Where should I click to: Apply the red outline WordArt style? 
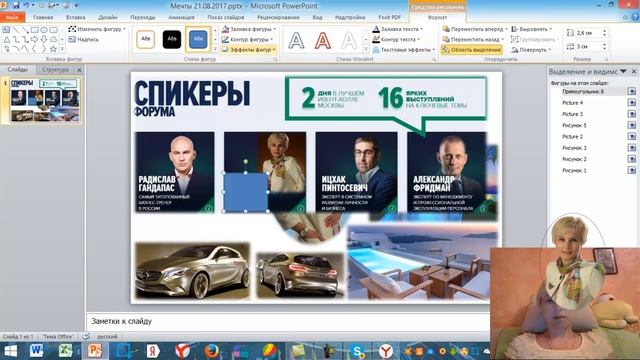point(322,41)
